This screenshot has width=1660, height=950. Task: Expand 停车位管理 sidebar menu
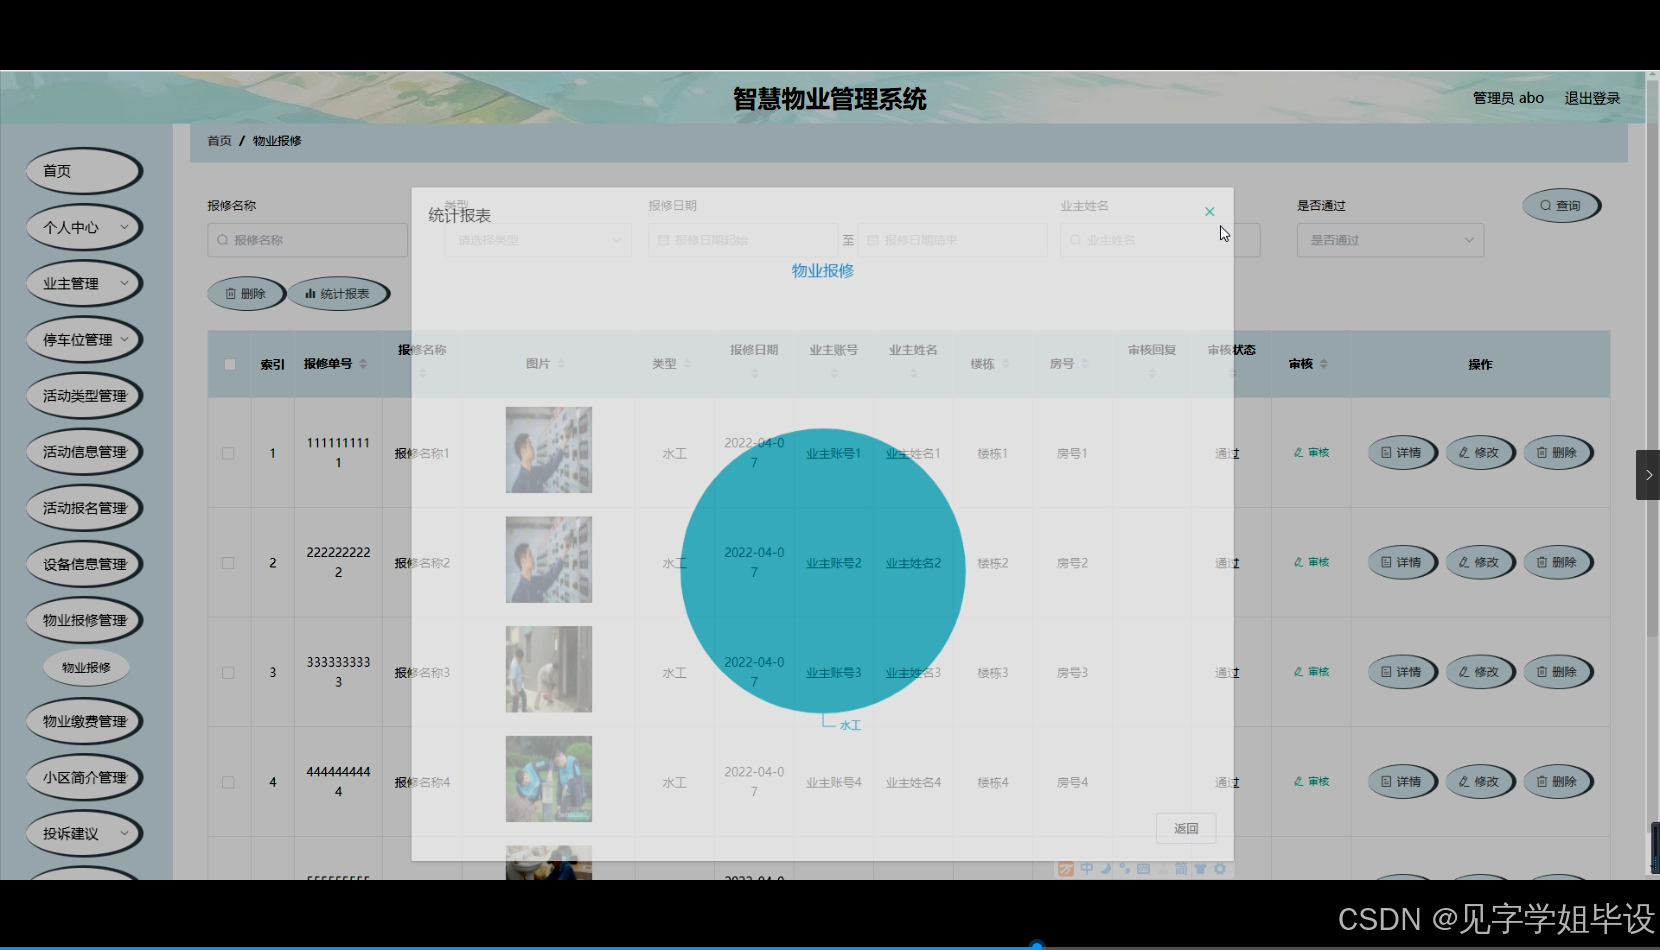pos(84,339)
